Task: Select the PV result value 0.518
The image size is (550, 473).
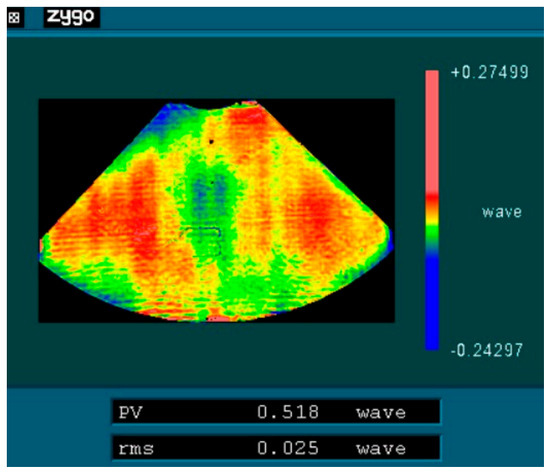Action: (288, 412)
